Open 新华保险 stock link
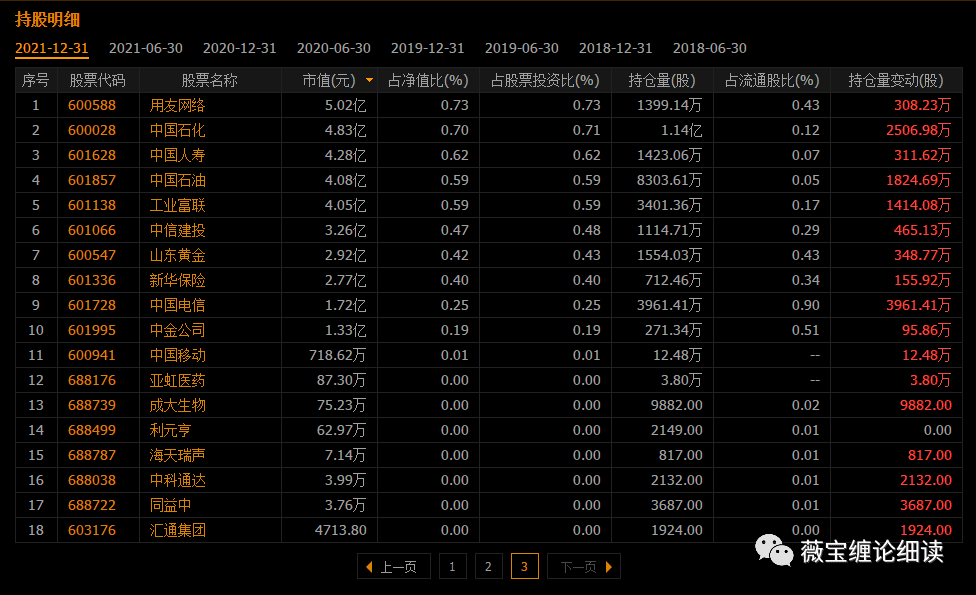Screen dimensions: 976x595 [x=177, y=280]
